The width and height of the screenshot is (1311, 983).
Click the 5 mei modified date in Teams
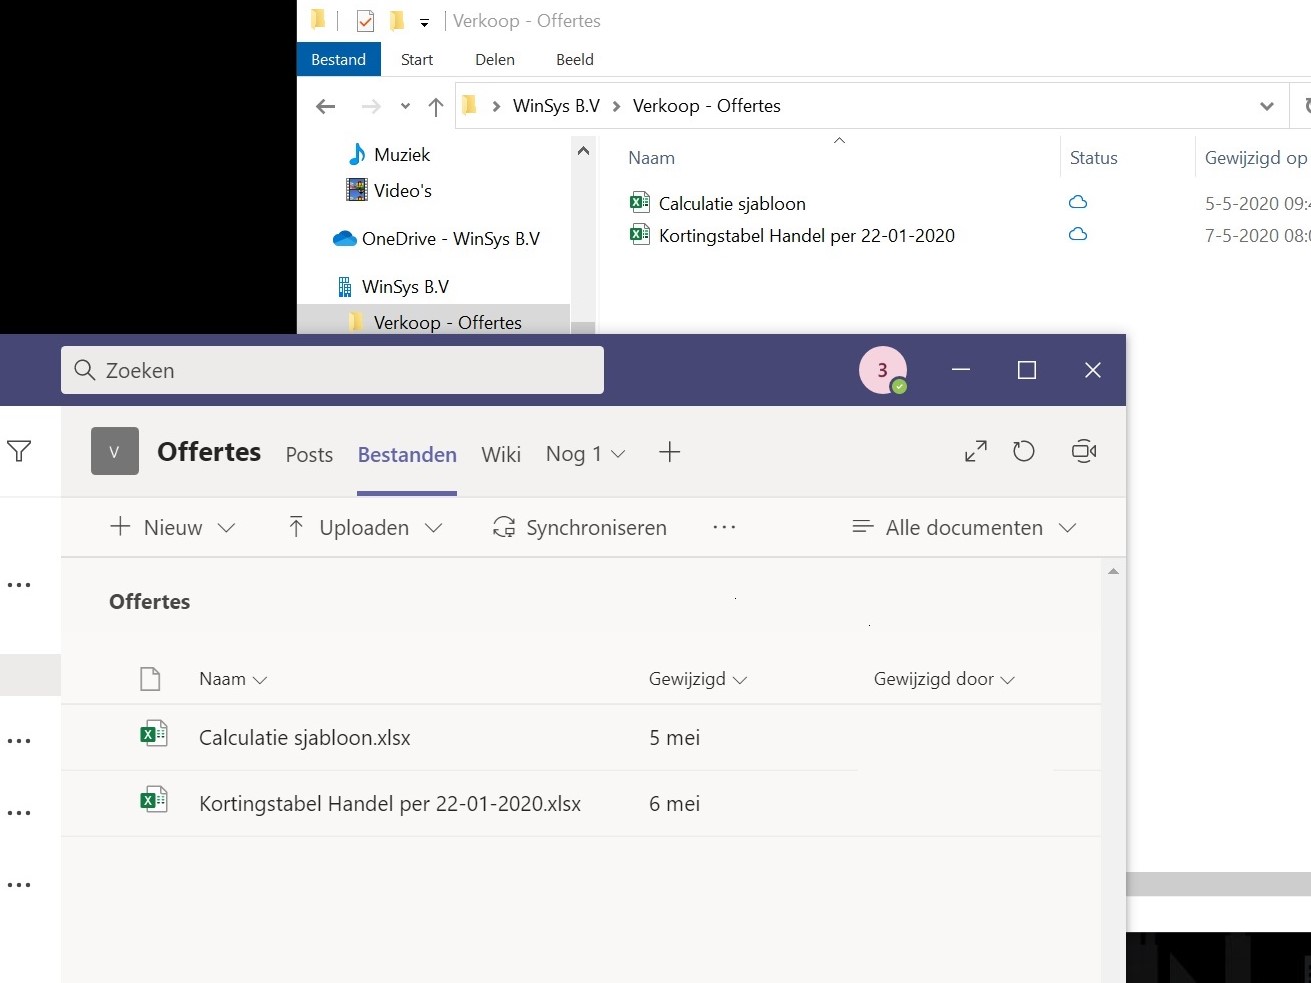click(x=675, y=738)
